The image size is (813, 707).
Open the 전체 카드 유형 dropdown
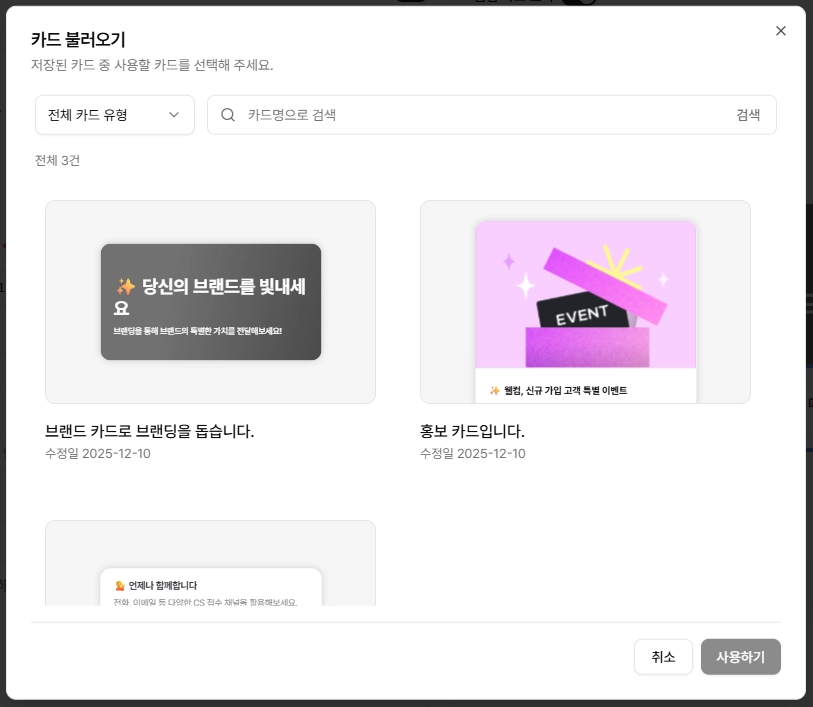(115, 115)
